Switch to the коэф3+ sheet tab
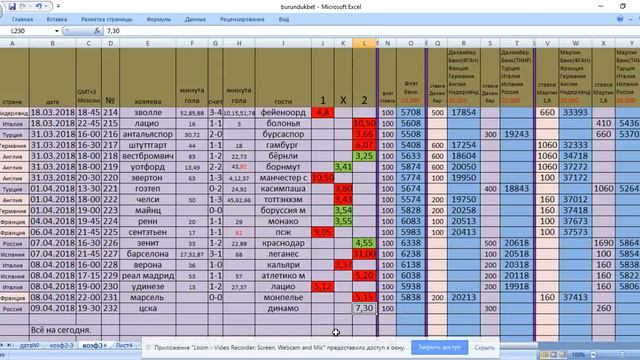Viewport: 640px width, 360px height. (x=94, y=345)
